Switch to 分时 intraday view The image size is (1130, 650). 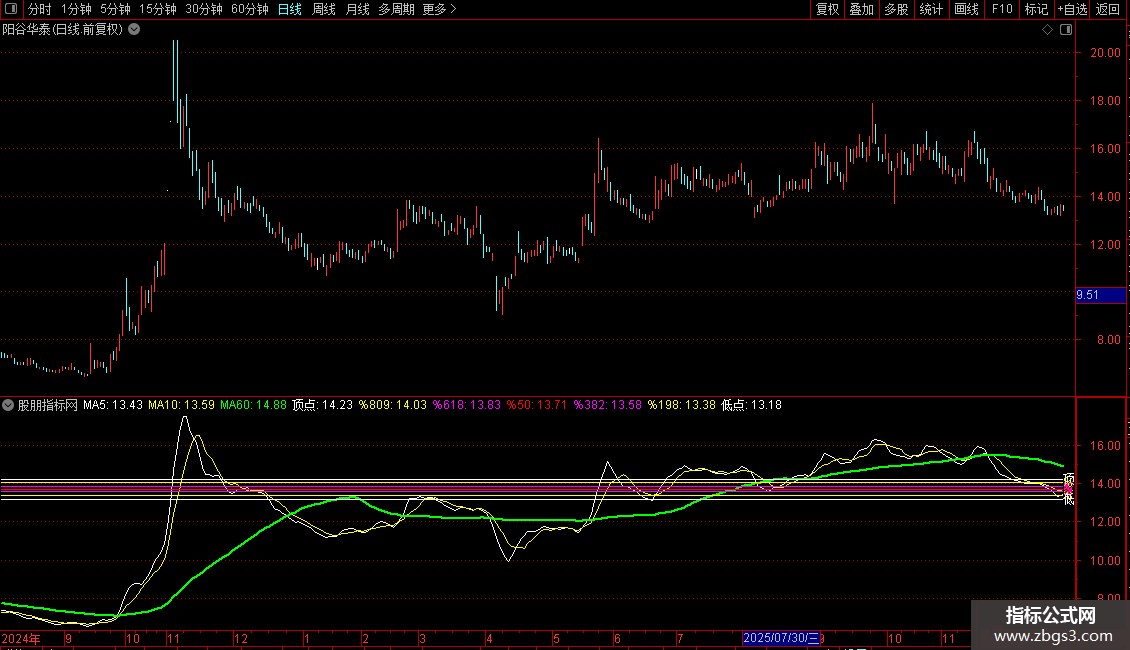(40, 9)
